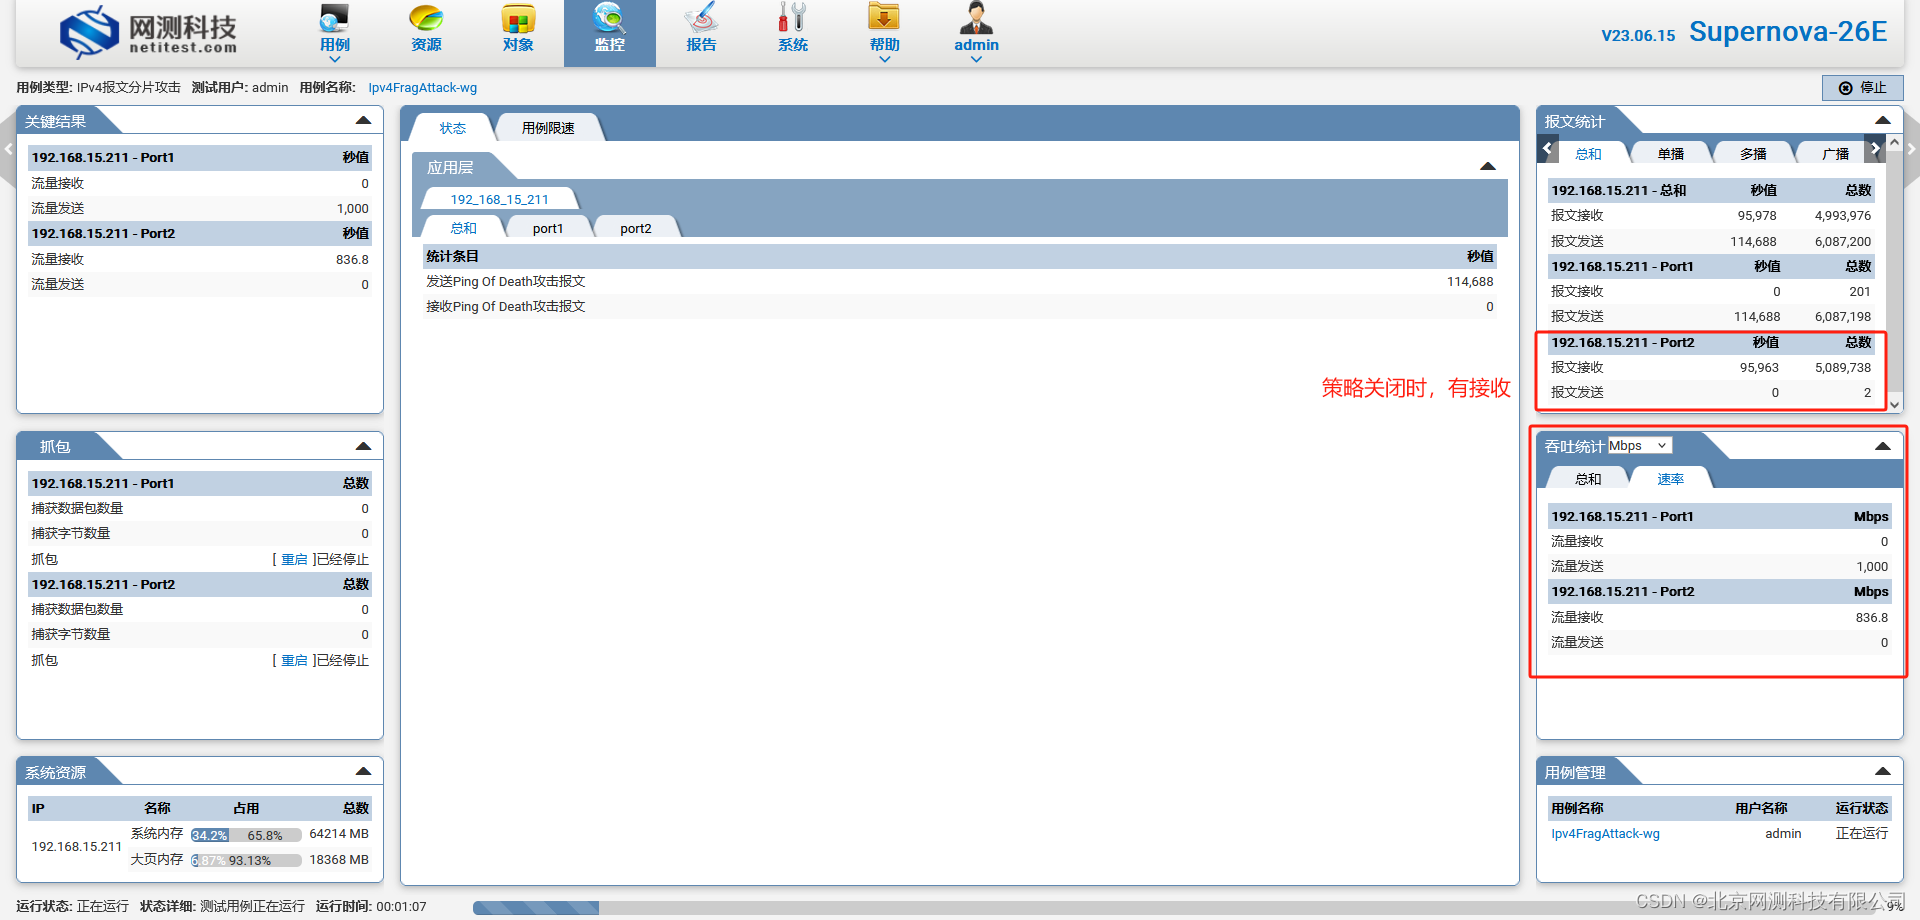Click the 系统内存 usage bar
This screenshot has width=1920, height=920.
pos(246,835)
